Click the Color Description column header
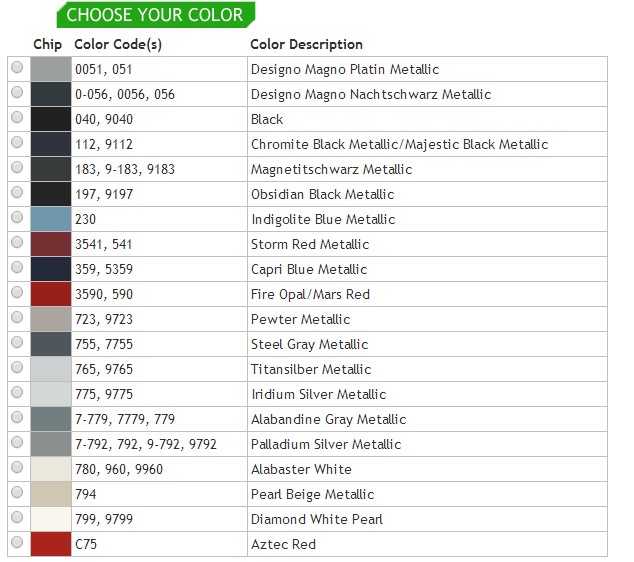Screen dimensions: 634x562 (306, 44)
